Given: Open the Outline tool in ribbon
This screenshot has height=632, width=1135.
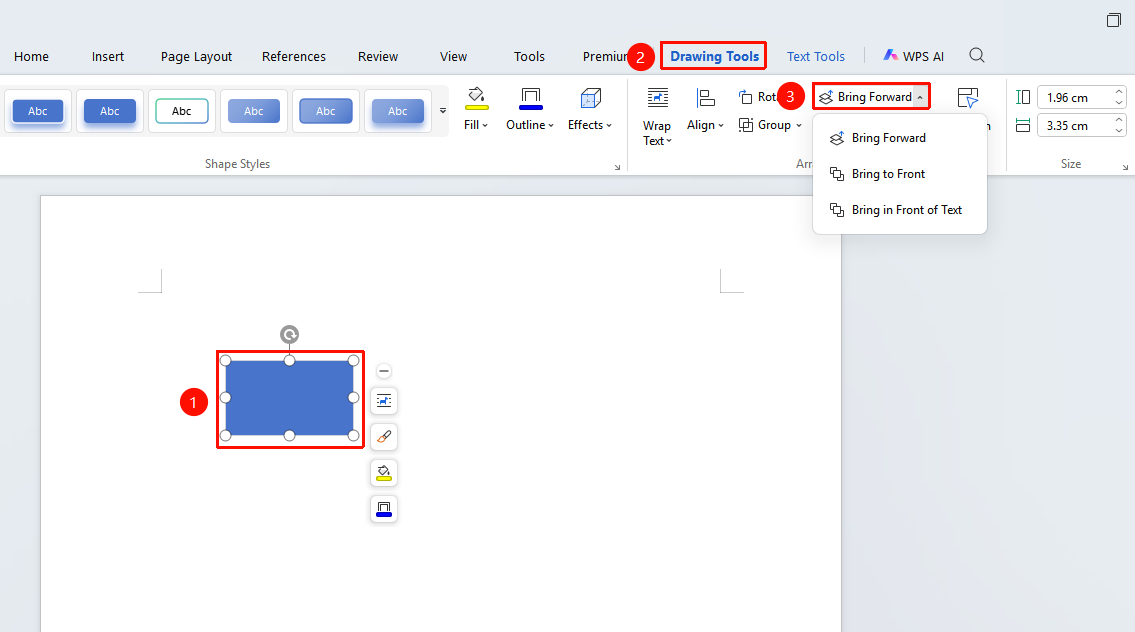Looking at the screenshot, I should (530, 109).
